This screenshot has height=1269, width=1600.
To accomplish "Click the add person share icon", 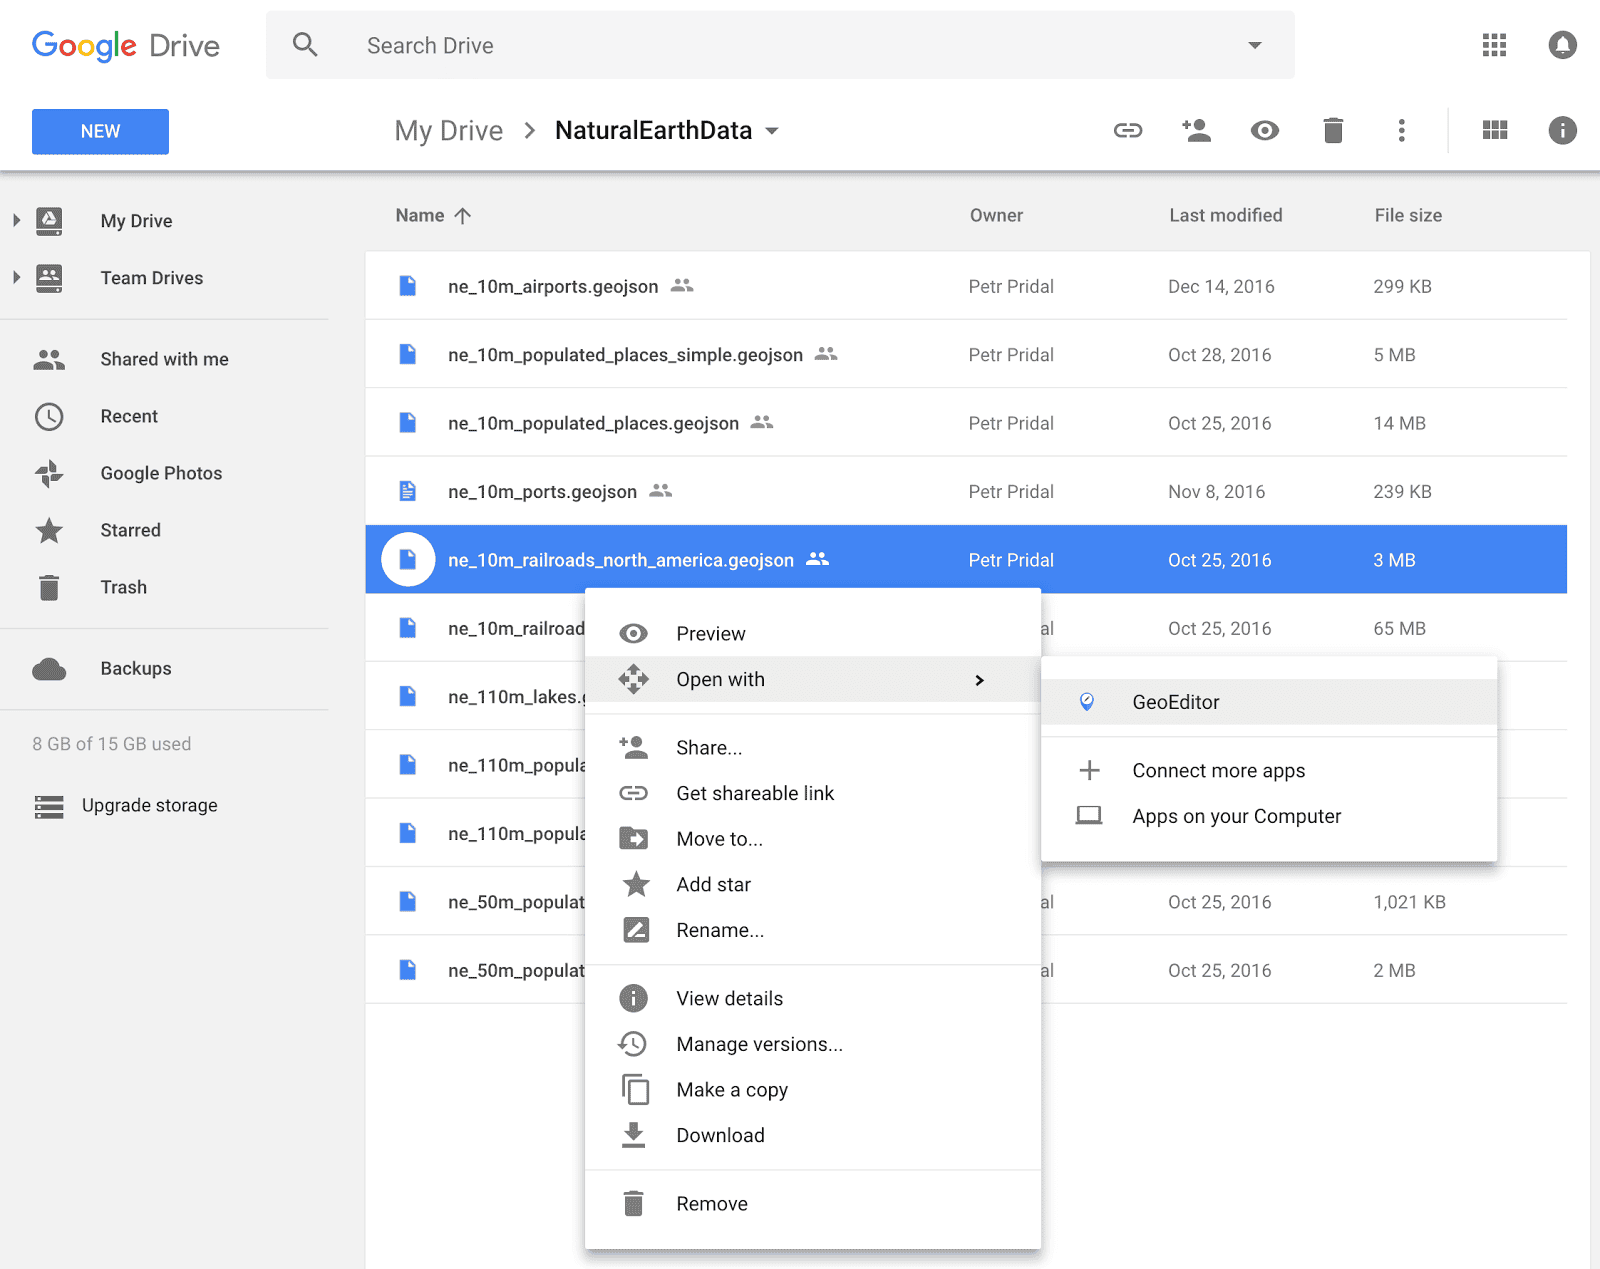I will coord(1196,131).
